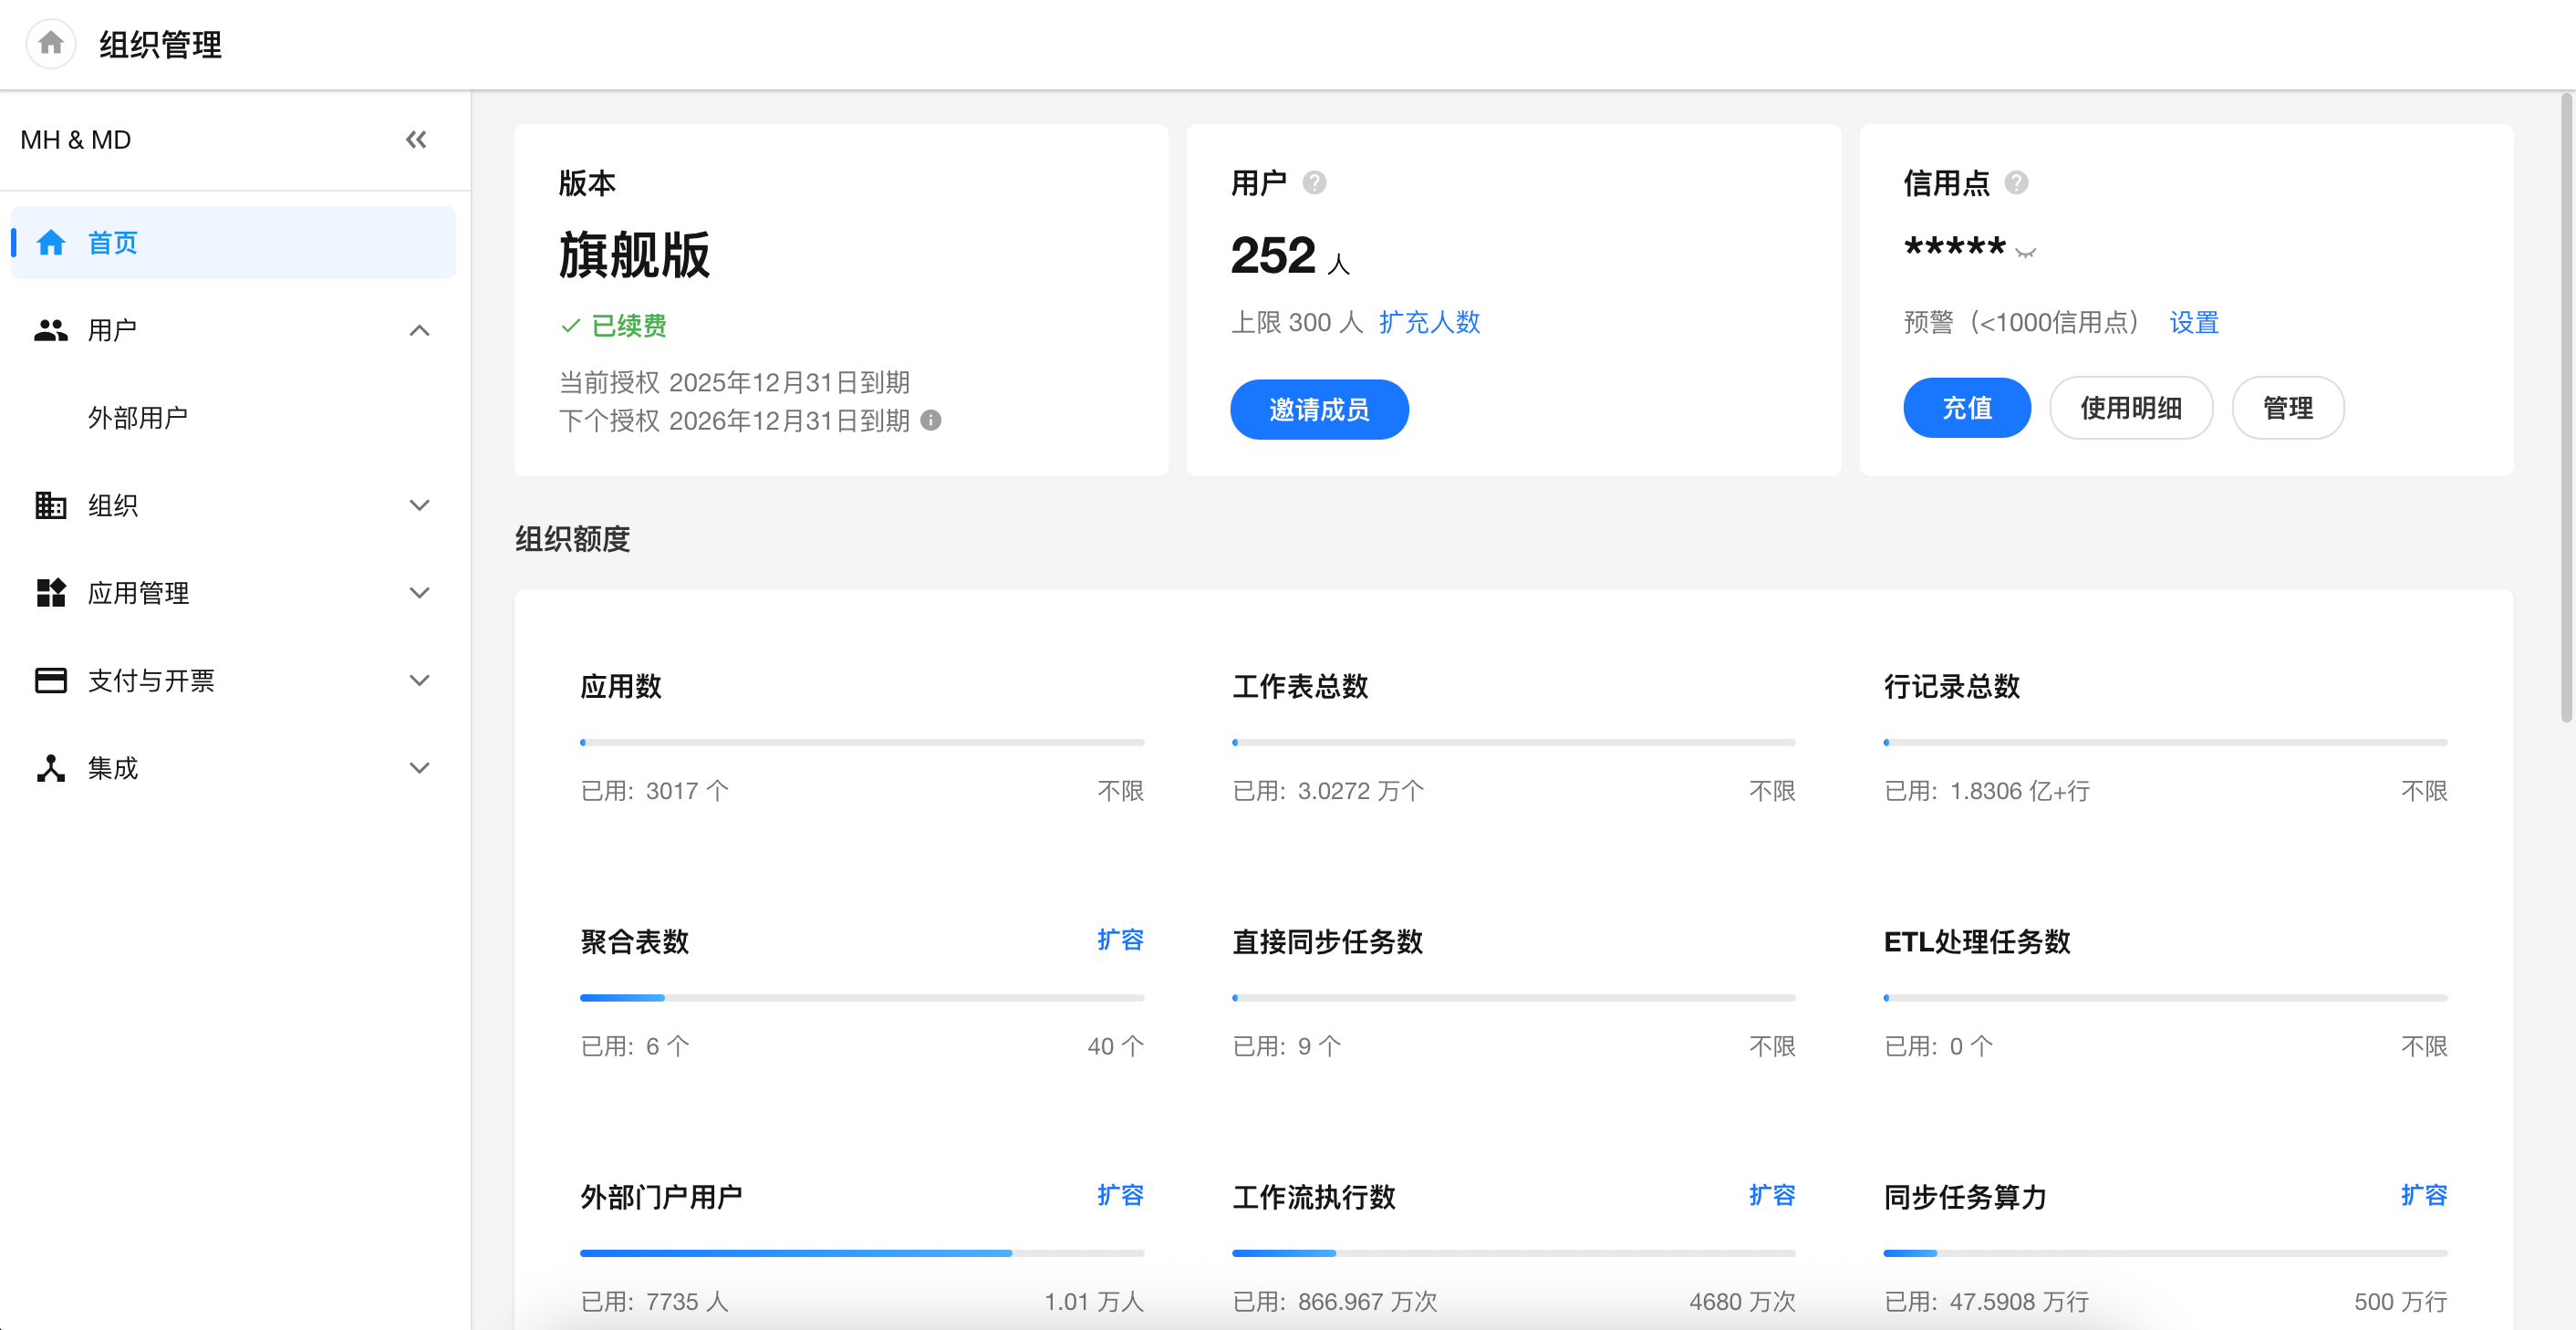This screenshot has height=1330, width=2576.
Task: Collapse the sidebar with double-chevron icon
Action: [416, 140]
